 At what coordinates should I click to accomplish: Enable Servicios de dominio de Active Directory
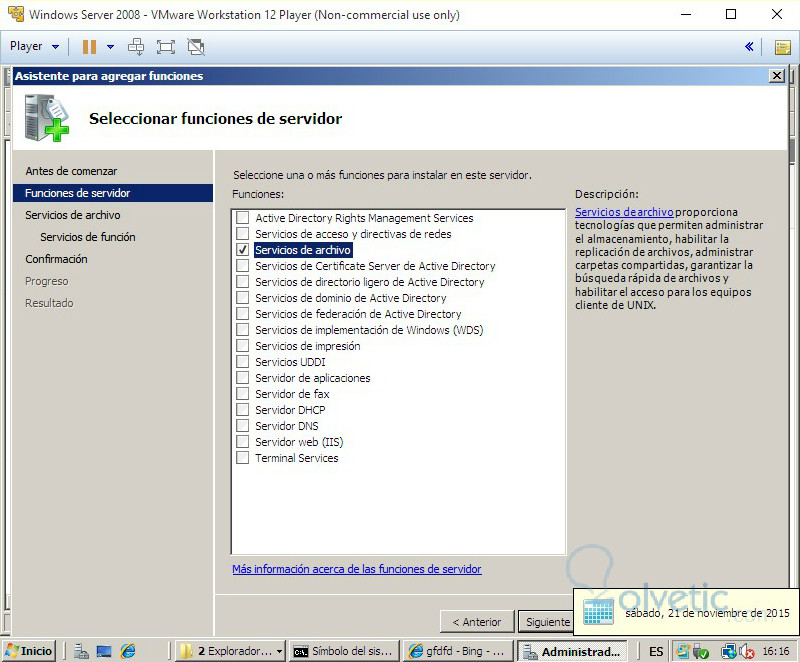242,298
